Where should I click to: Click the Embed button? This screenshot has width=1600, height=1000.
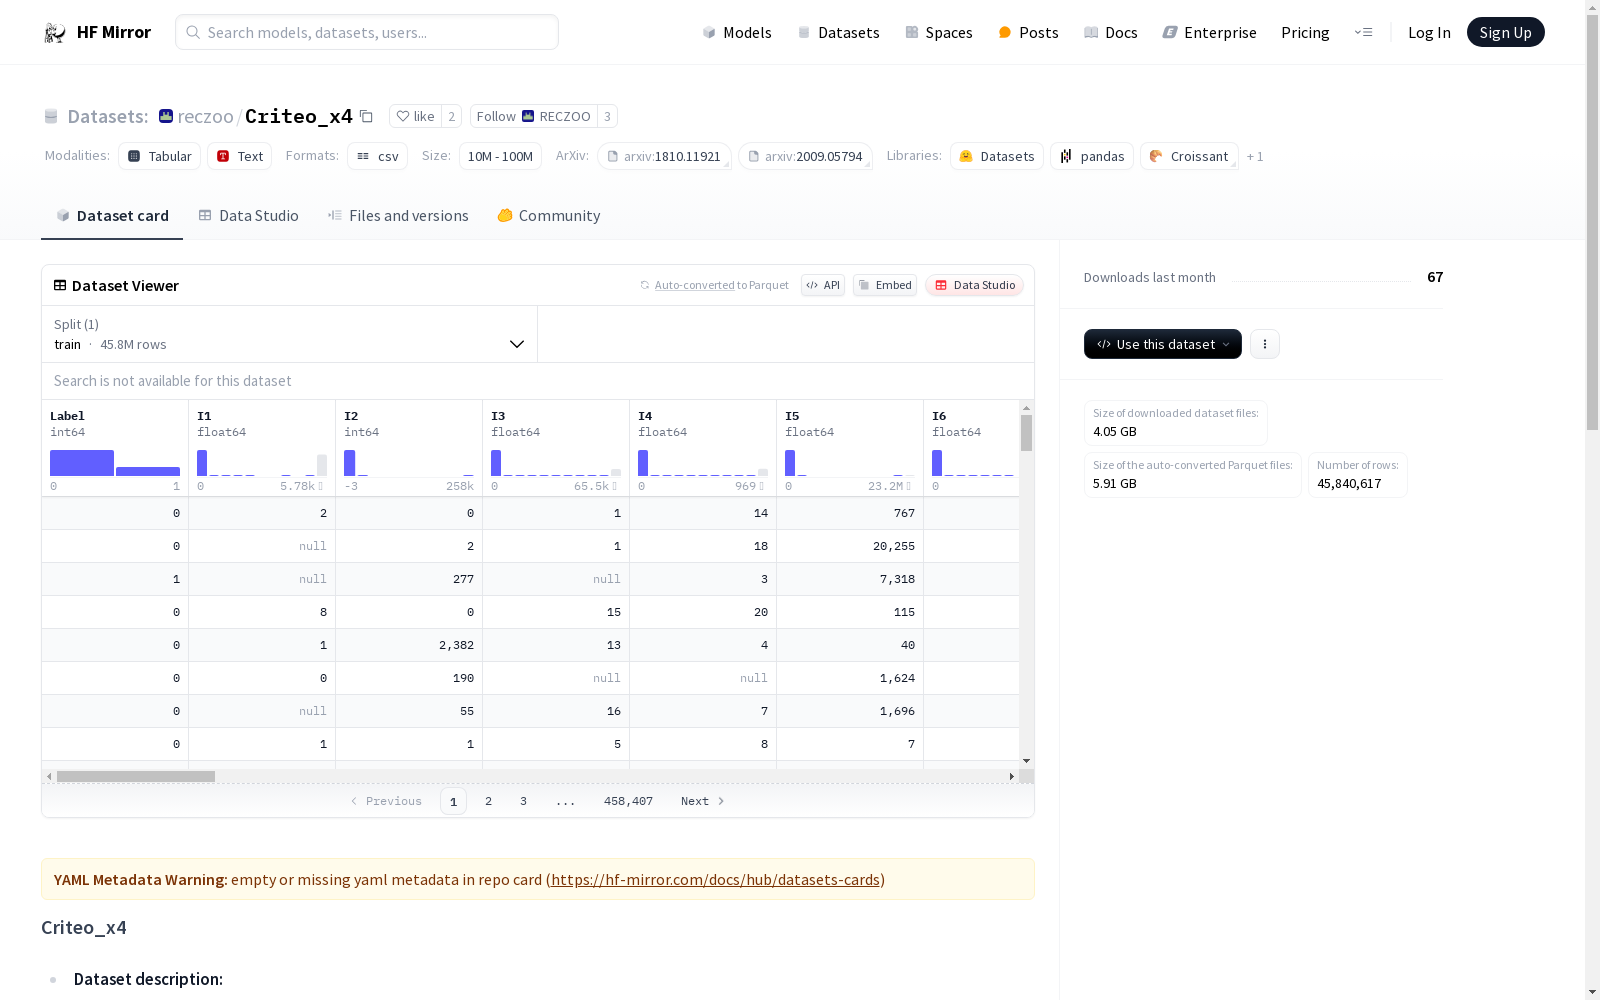[885, 285]
